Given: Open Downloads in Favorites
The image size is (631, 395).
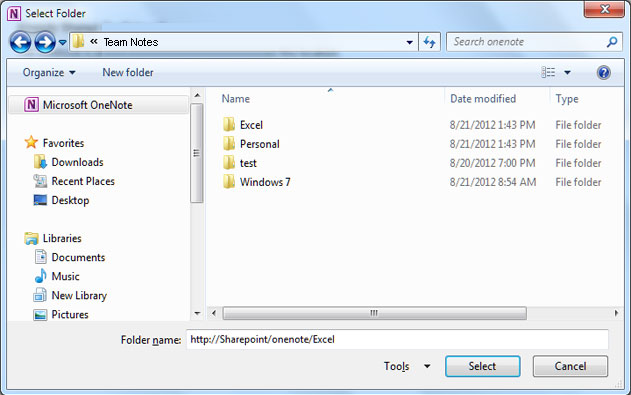Looking at the screenshot, I should point(77,162).
